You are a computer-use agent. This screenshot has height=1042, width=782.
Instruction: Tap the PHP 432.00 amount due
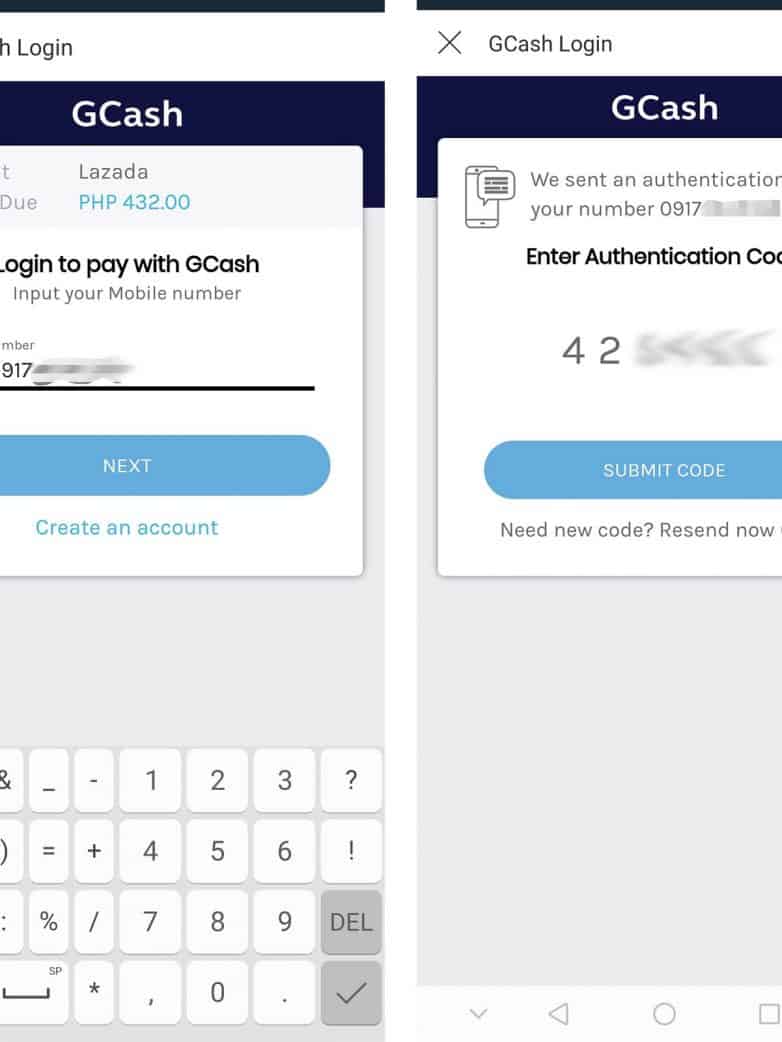pyautogui.click(x=134, y=202)
